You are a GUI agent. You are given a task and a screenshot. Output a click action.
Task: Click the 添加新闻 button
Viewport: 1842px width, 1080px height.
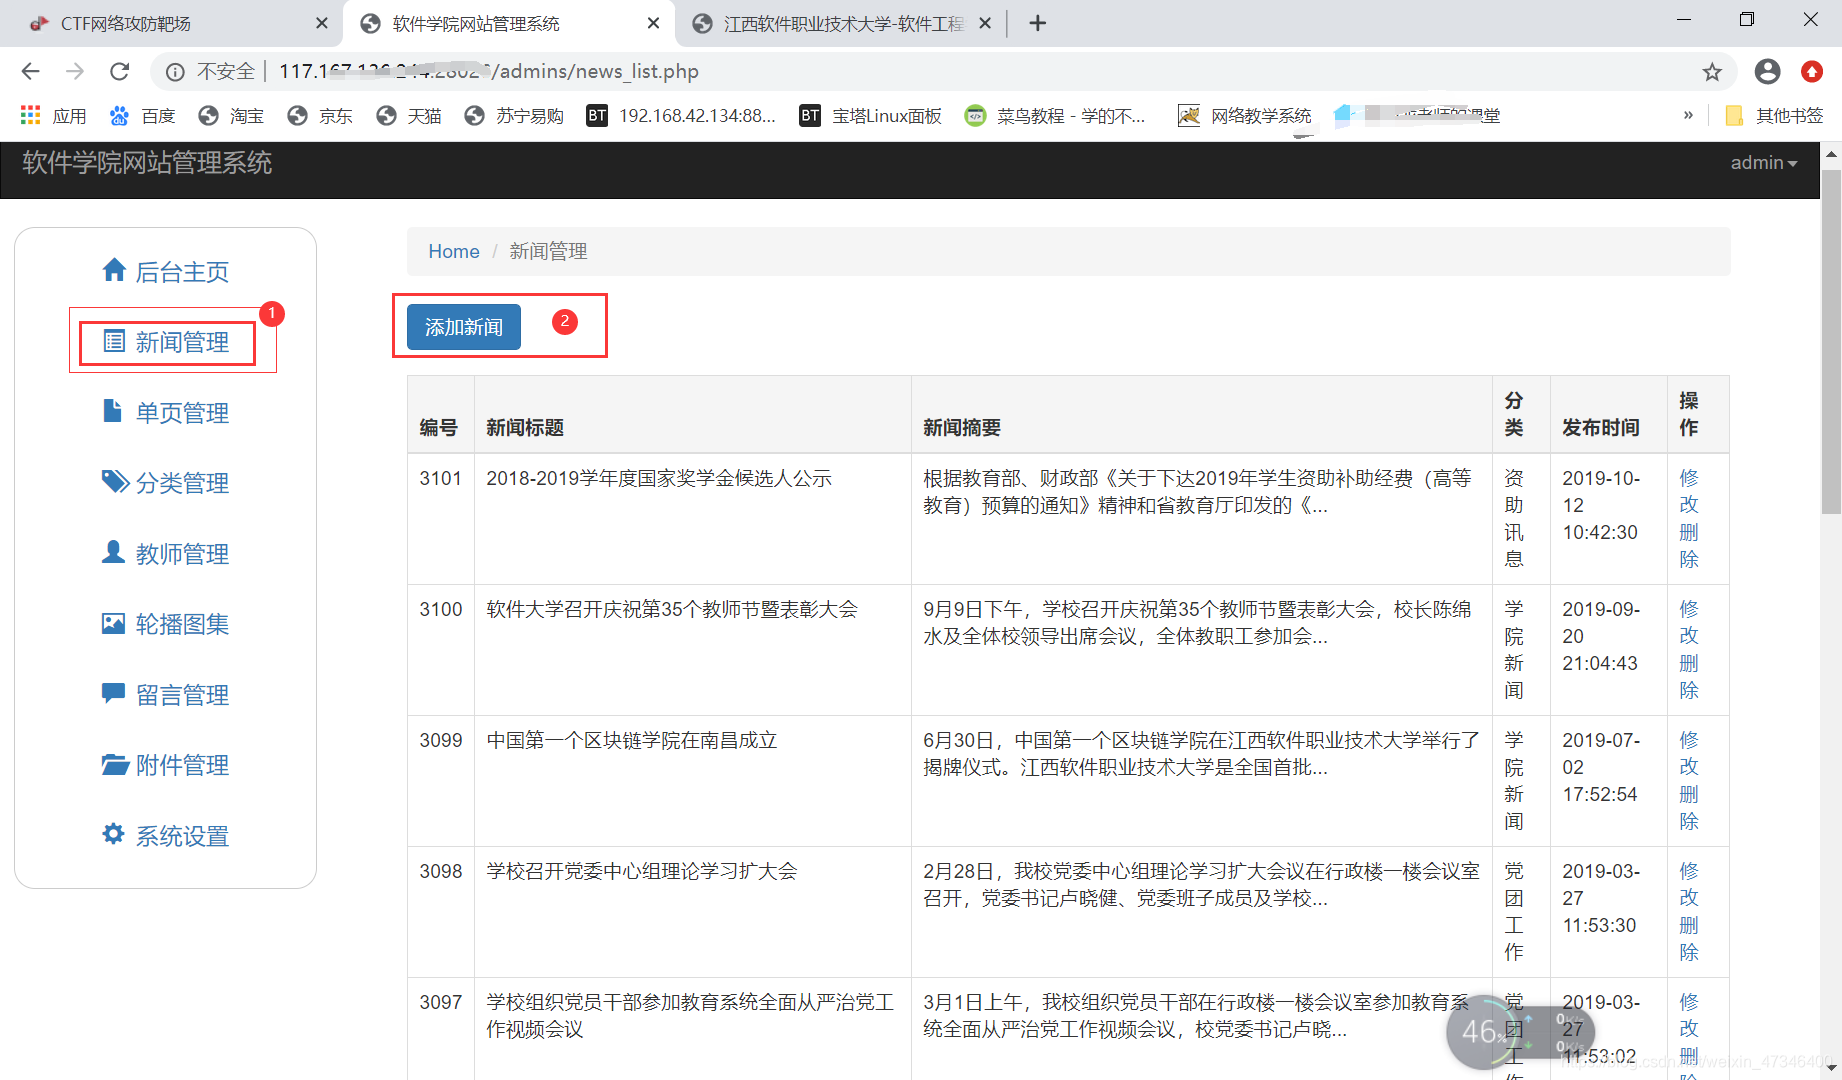point(464,327)
